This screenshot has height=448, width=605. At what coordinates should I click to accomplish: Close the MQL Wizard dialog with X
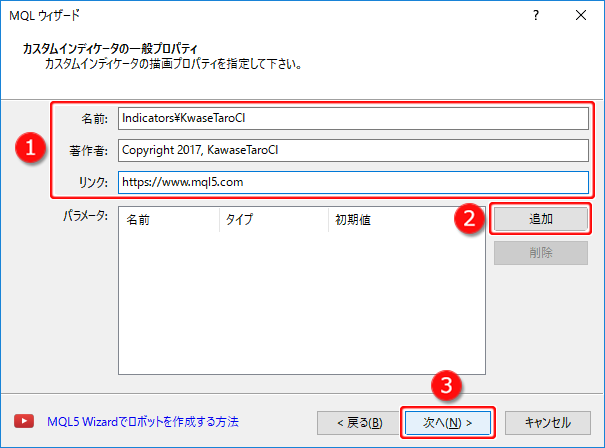581,15
